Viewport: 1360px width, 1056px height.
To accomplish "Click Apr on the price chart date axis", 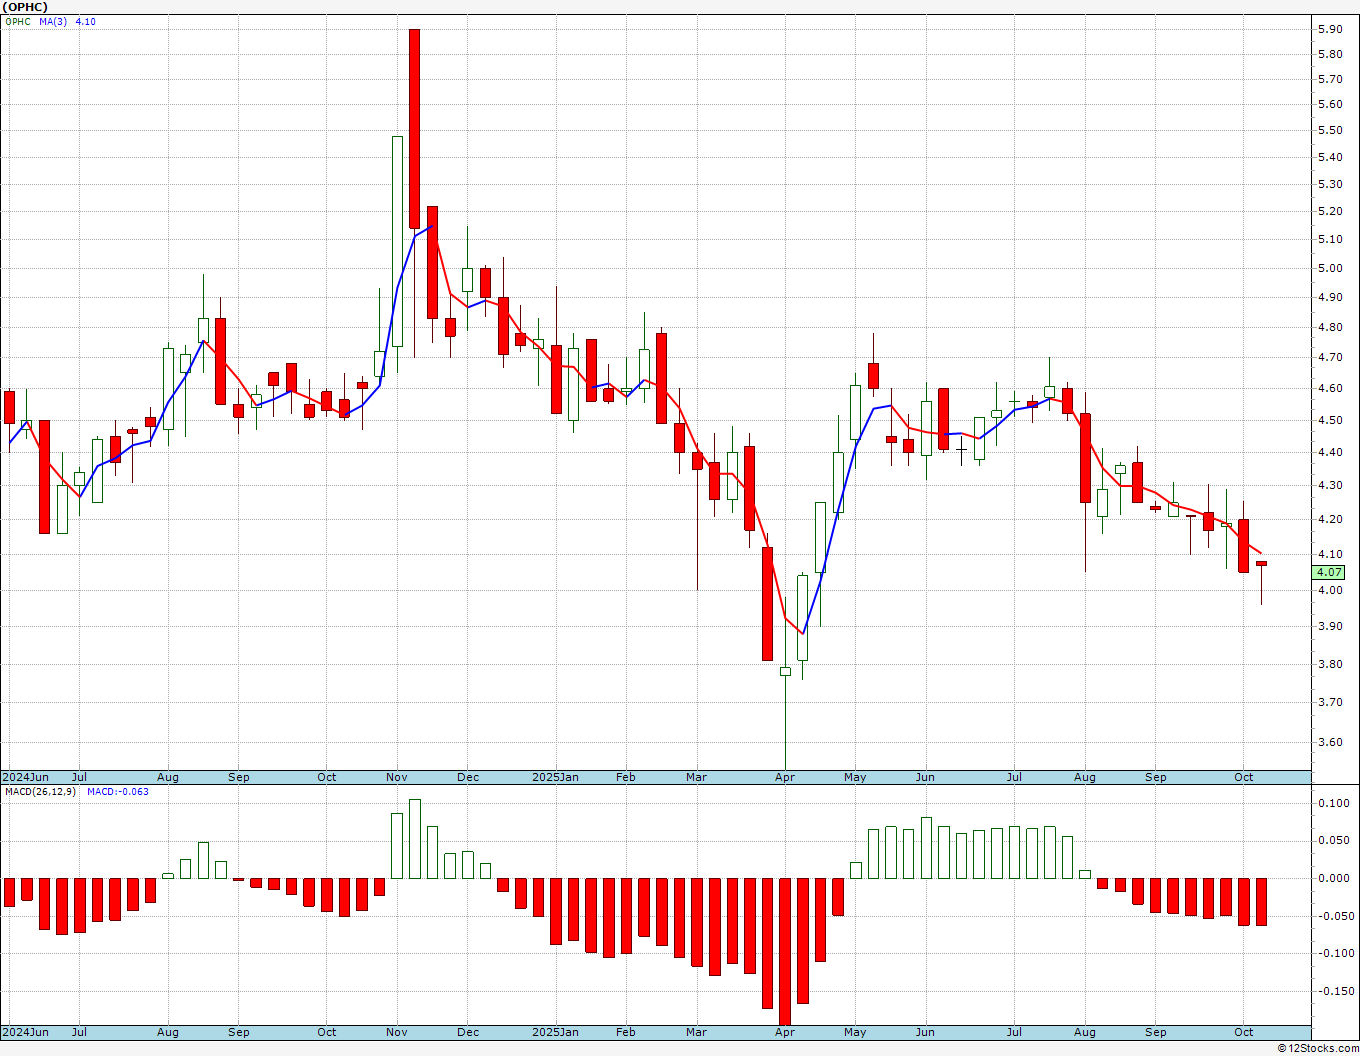I will click(785, 777).
